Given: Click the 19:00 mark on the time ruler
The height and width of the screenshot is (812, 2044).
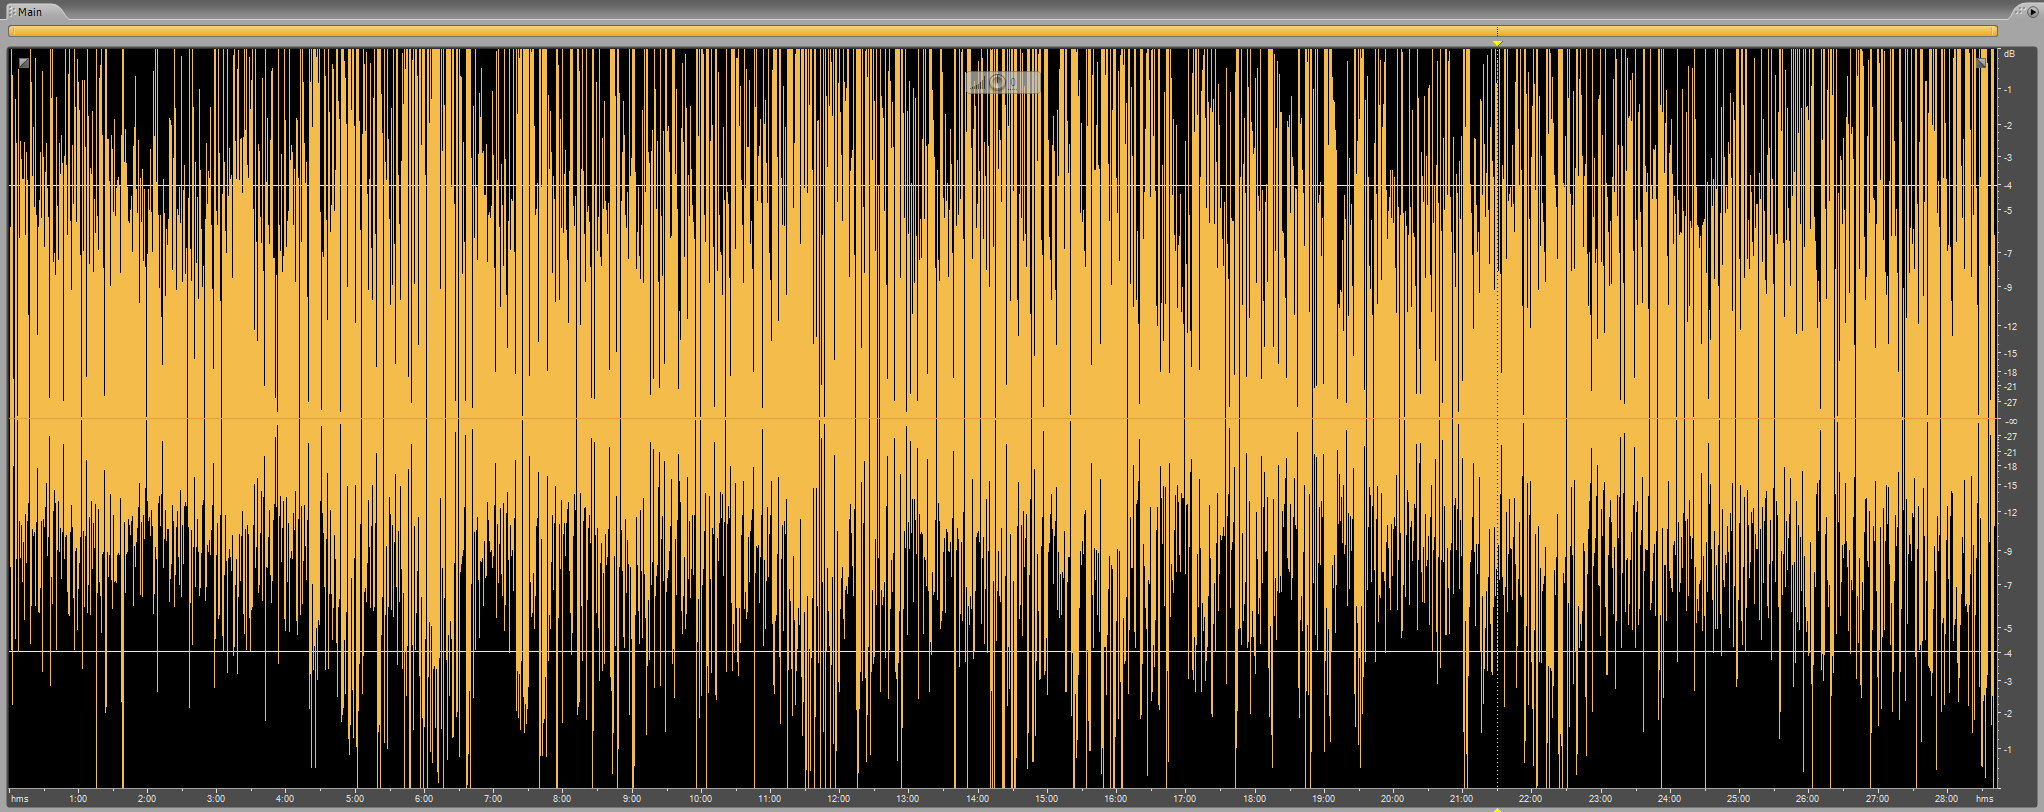Looking at the screenshot, I should coord(1323,798).
